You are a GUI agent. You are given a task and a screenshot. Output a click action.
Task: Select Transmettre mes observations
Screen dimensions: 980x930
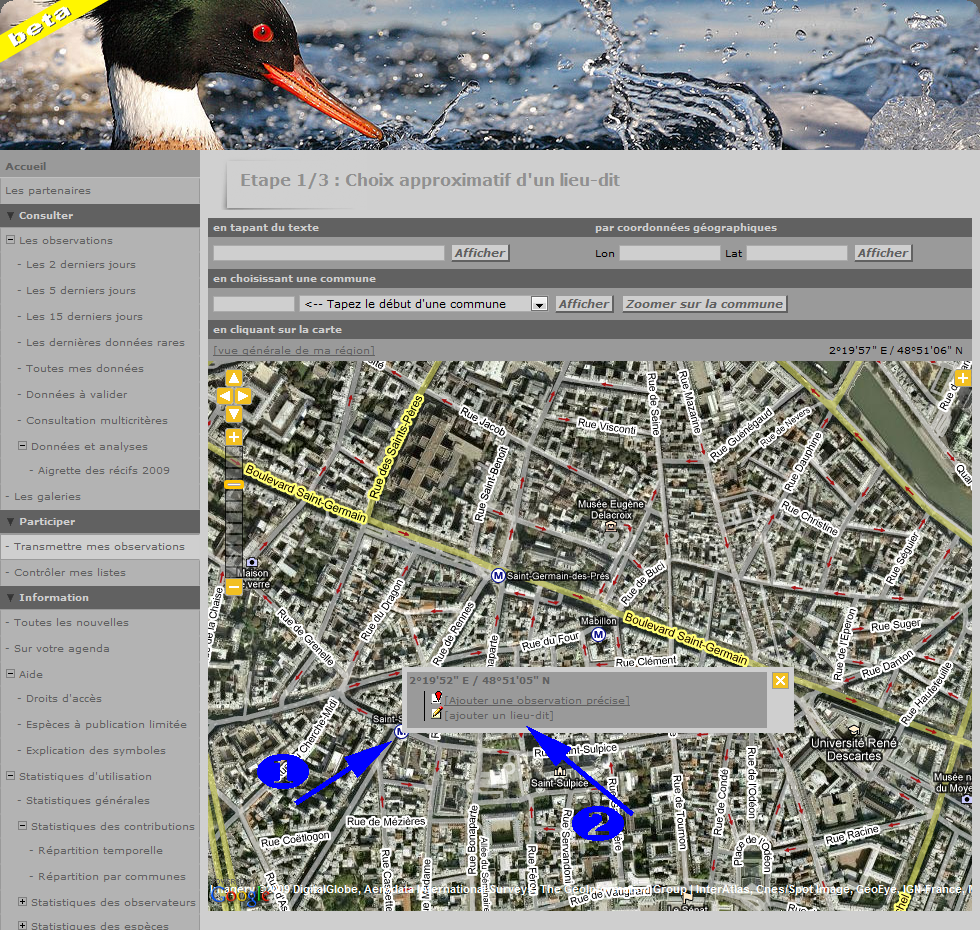click(99, 547)
